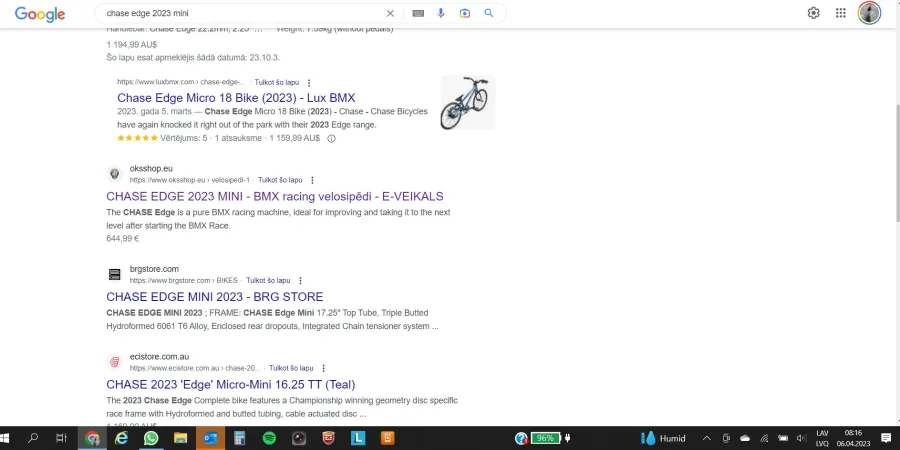The width and height of the screenshot is (900, 450).
Task: Click the oksshop.eu site favicon
Action: [x=115, y=174]
